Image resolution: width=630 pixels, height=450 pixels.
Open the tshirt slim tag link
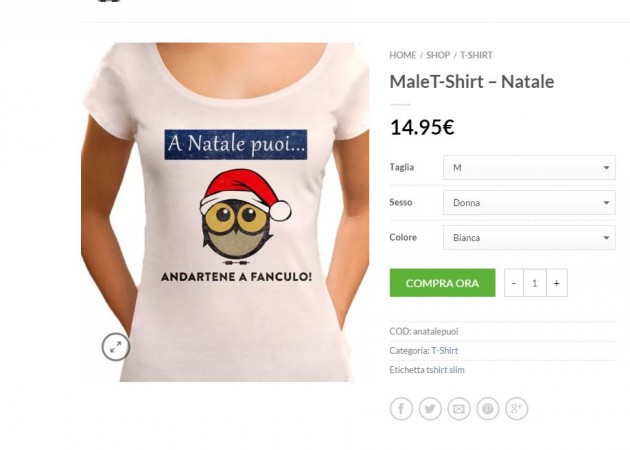[445, 370]
